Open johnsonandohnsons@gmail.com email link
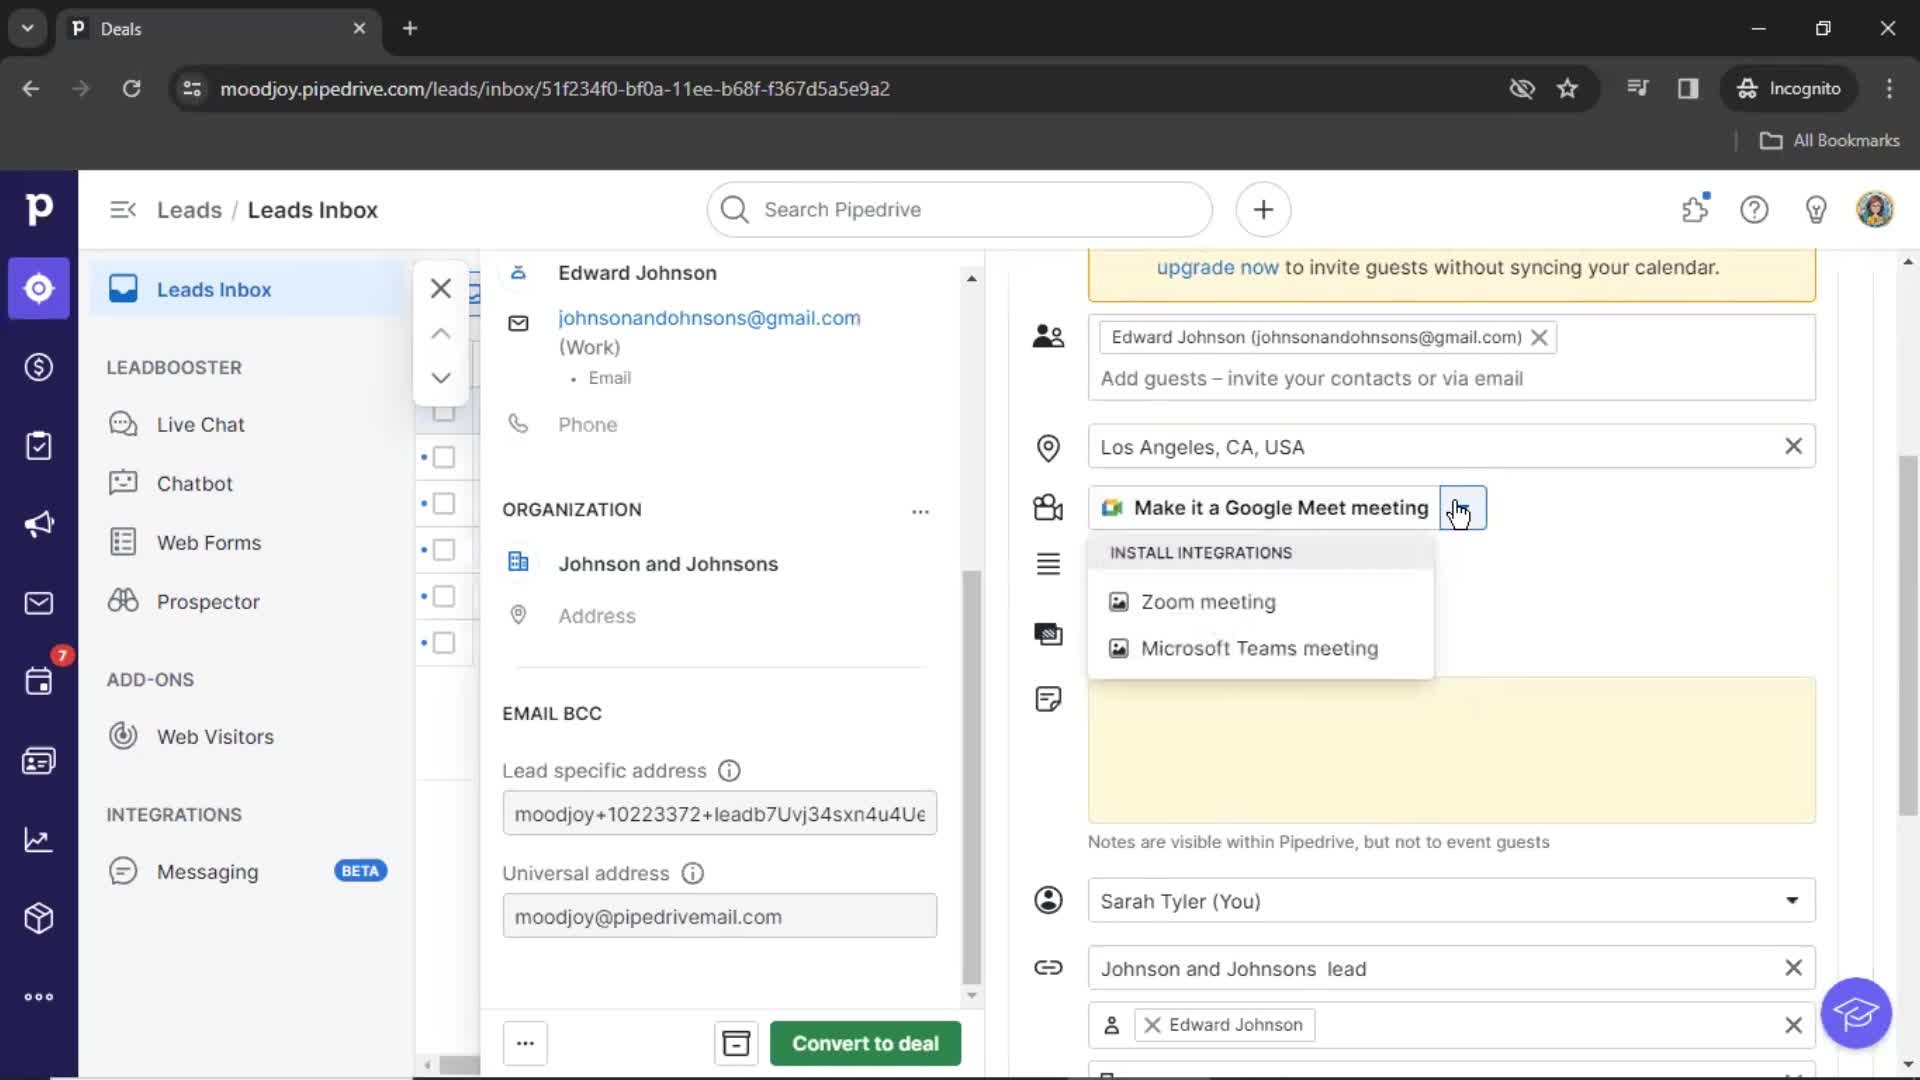Image resolution: width=1920 pixels, height=1080 pixels. click(709, 318)
